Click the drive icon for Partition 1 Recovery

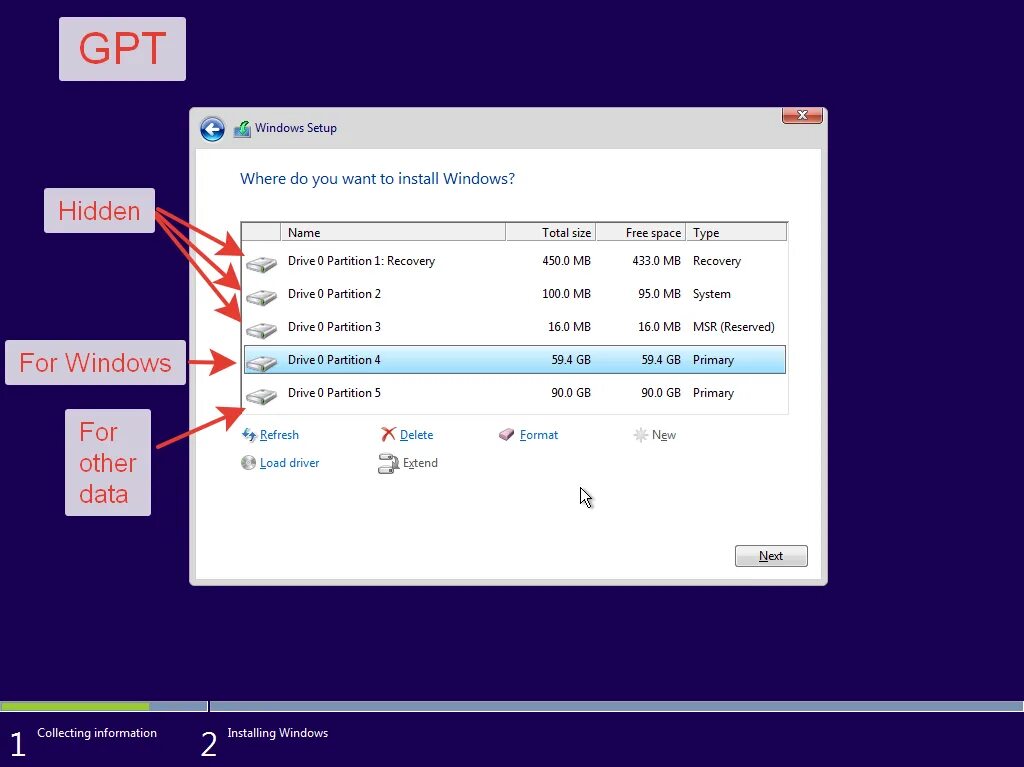262,264
